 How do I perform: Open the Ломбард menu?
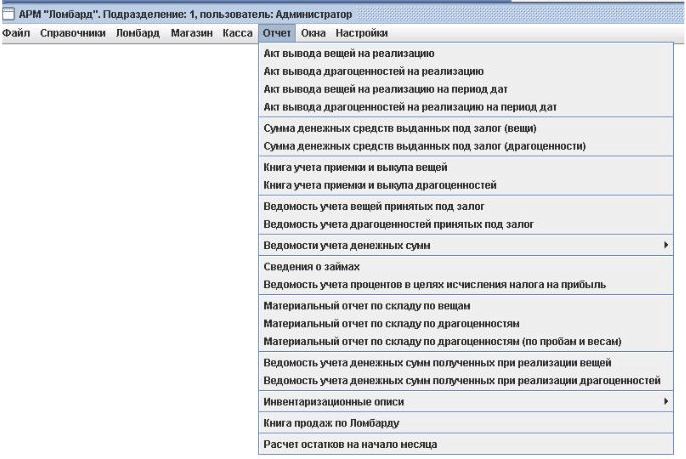coord(138,33)
